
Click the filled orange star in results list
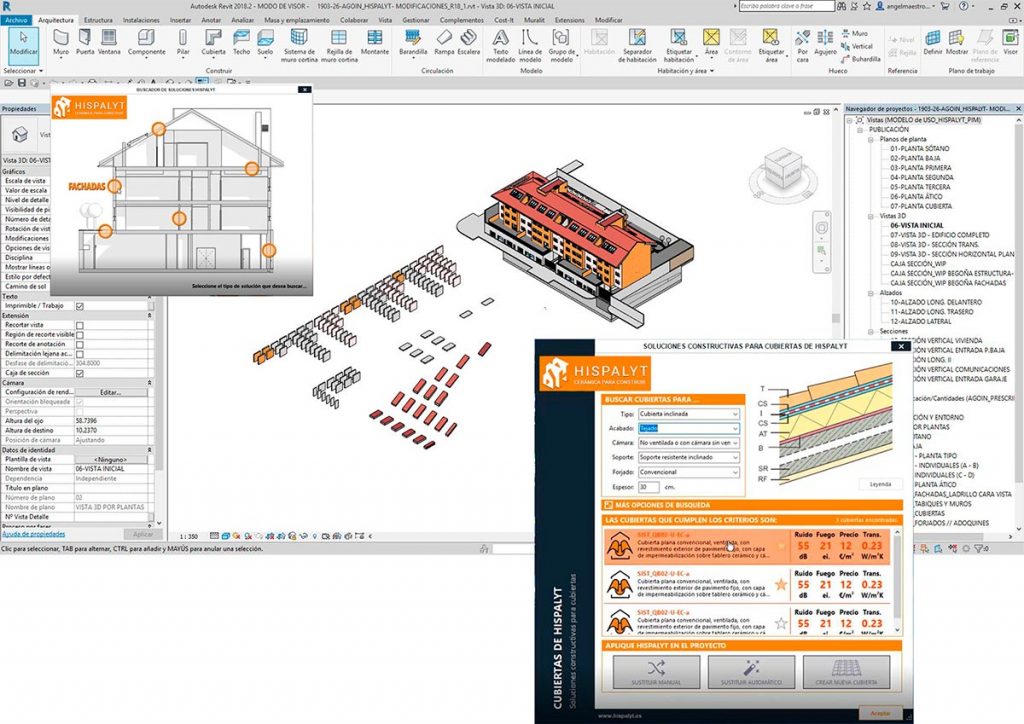781,585
